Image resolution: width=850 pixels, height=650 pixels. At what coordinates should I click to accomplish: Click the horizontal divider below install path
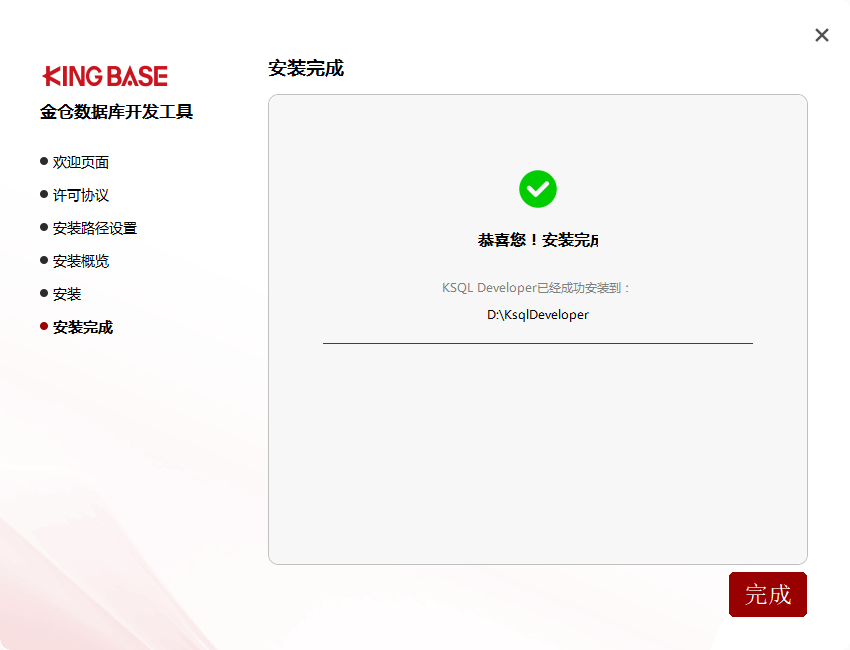click(537, 343)
